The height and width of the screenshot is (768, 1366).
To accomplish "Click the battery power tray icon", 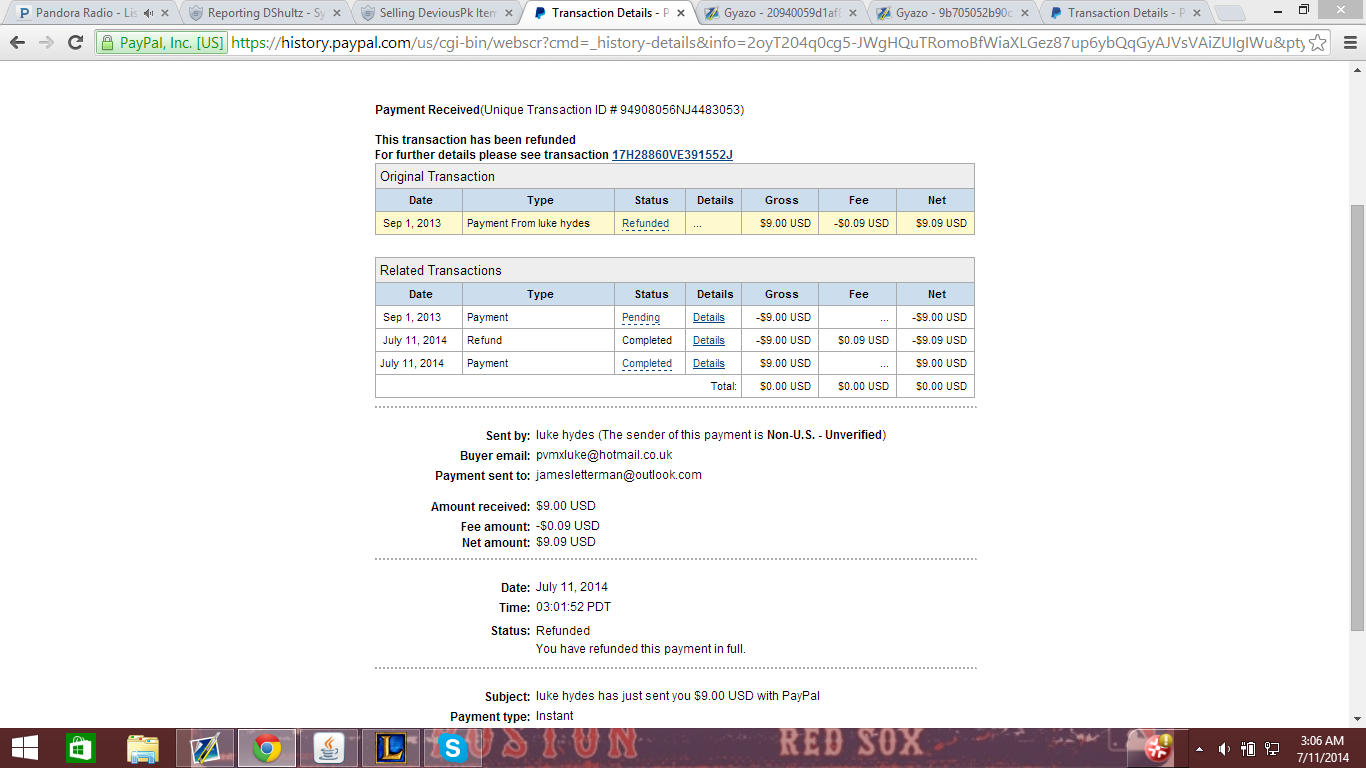I will click(1248, 748).
